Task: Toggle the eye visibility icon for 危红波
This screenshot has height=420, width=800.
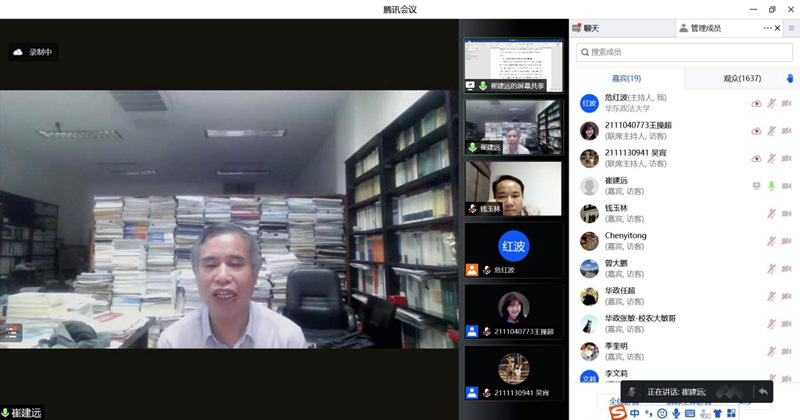Action: point(756,103)
